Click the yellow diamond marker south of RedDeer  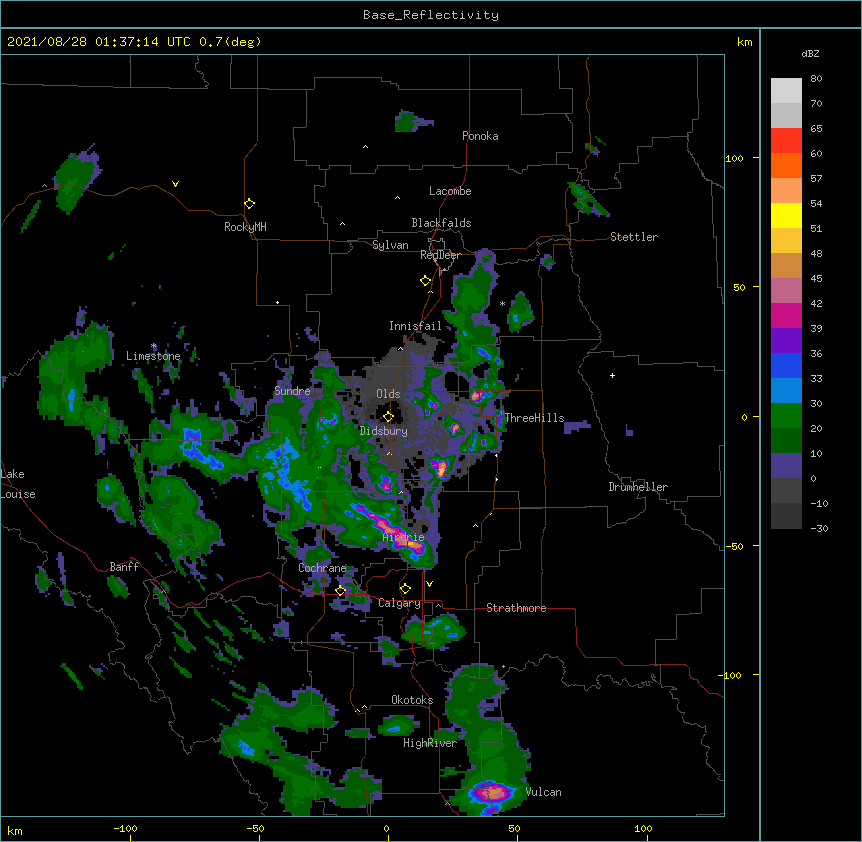pyautogui.click(x=425, y=281)
